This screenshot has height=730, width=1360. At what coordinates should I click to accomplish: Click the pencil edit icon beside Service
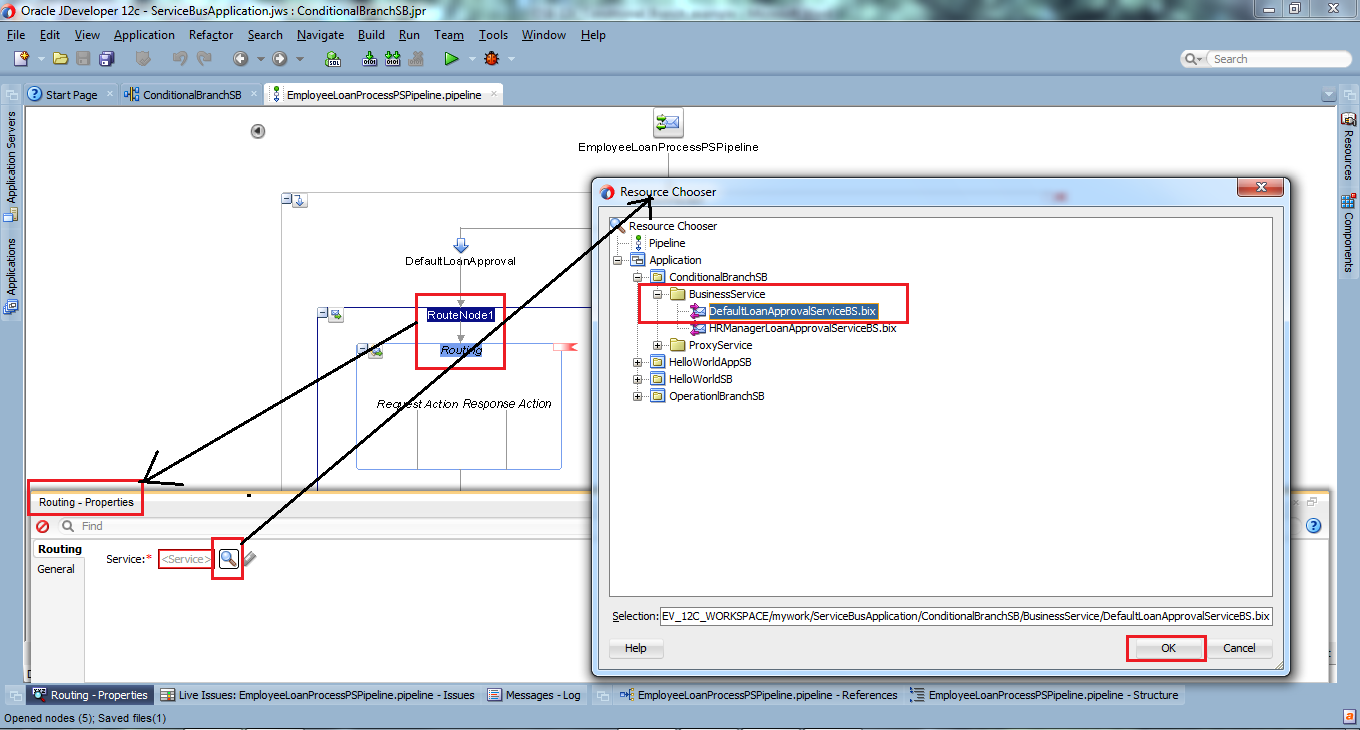249,559
